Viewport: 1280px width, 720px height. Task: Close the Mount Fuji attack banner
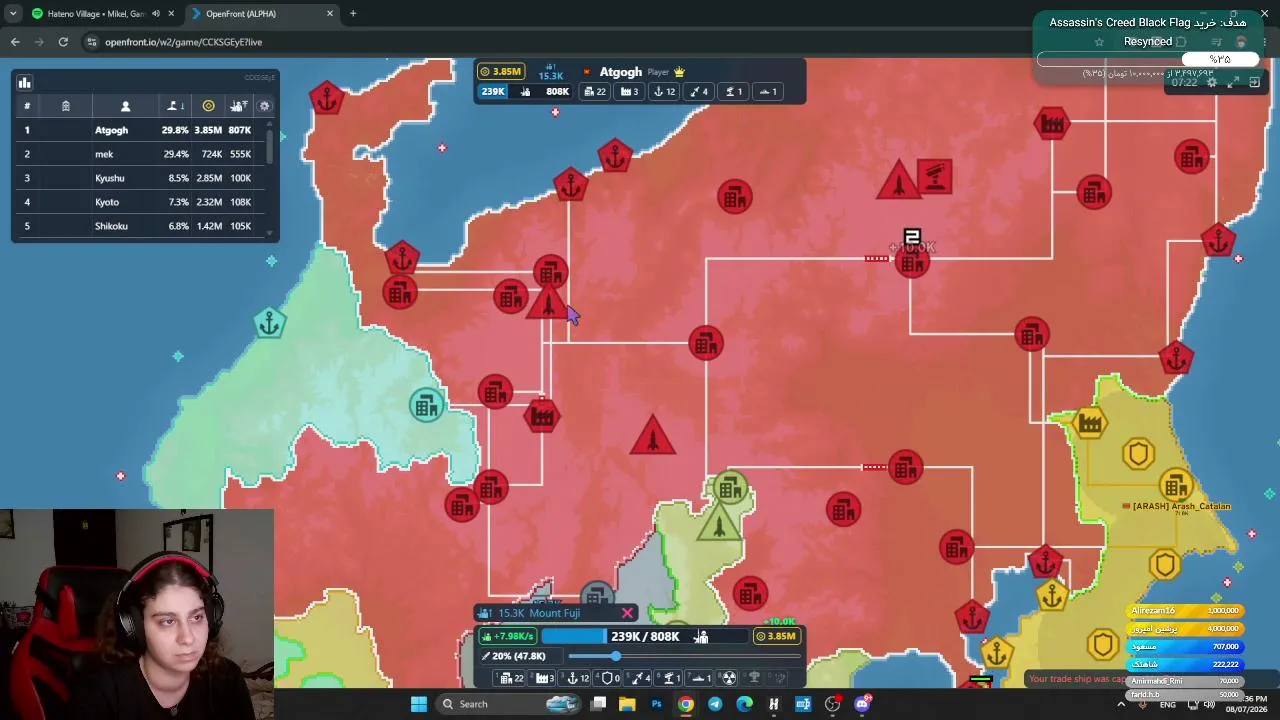coord(627,613)
